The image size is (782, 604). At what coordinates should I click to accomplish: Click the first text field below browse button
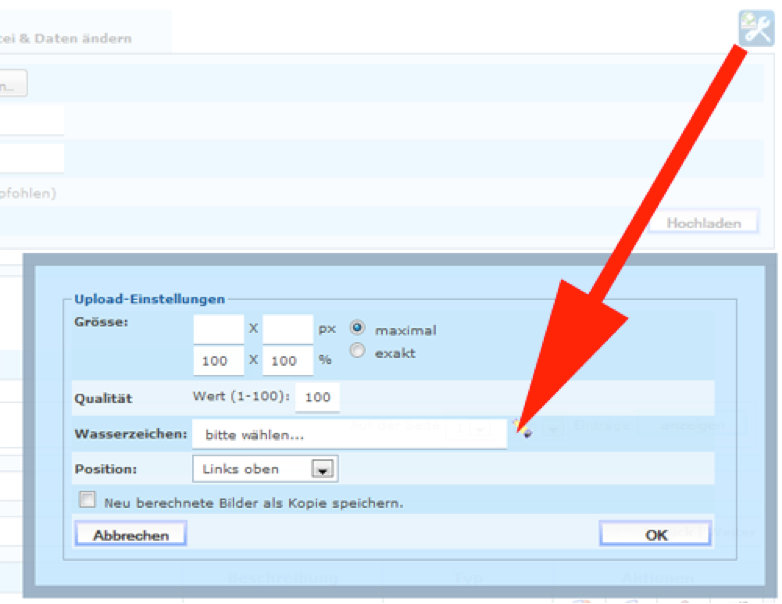pos(30,121)
